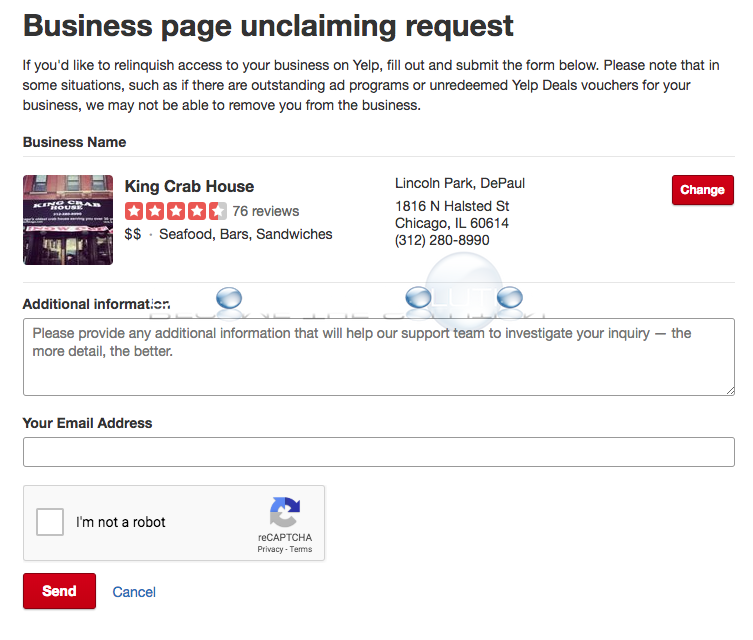Click the Chicago, IL 60614 text
The height and width of the screenshot is (640, 753).
pos(452,223)
